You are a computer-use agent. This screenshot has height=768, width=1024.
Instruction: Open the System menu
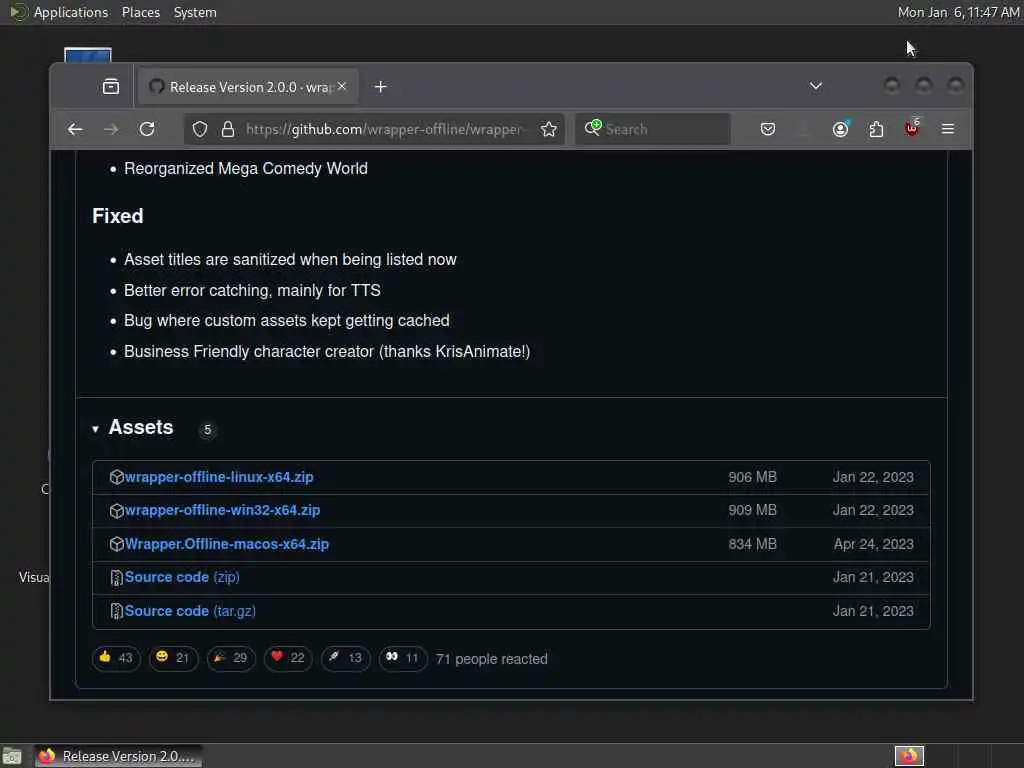[195, 12]
